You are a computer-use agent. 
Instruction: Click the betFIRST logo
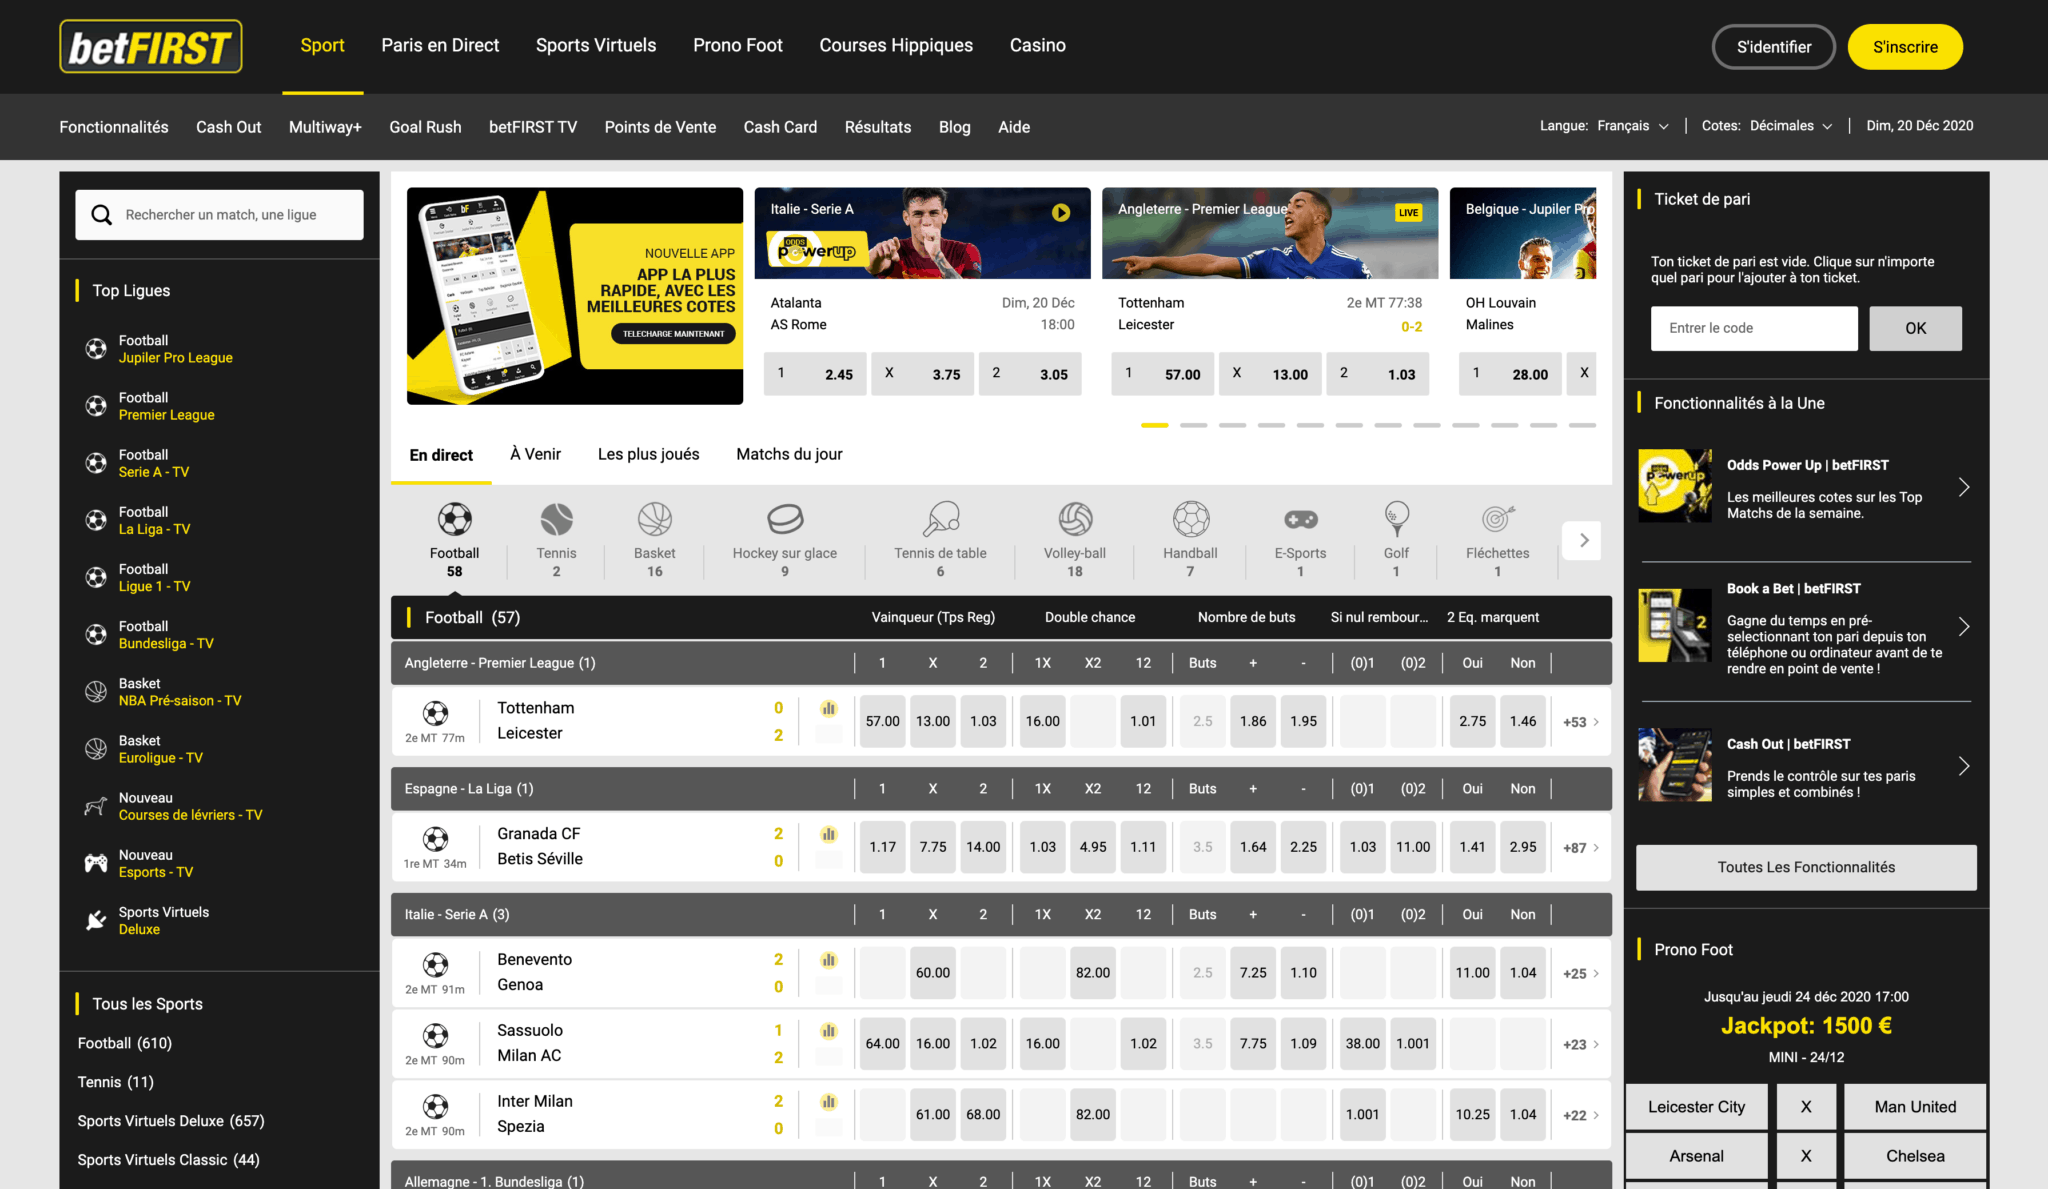point(151,45)
